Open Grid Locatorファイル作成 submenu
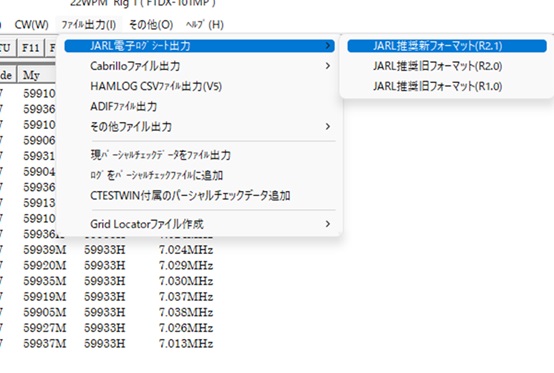554x373 pixels. (x=199, y=224)
